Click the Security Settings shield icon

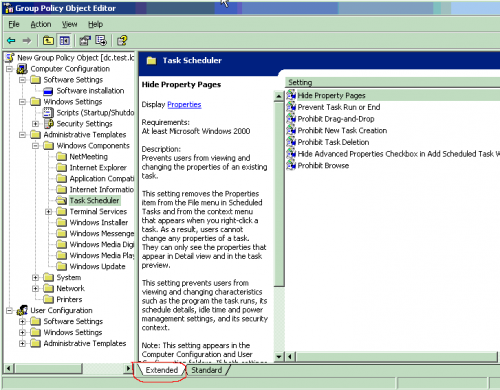coord(49,124)
